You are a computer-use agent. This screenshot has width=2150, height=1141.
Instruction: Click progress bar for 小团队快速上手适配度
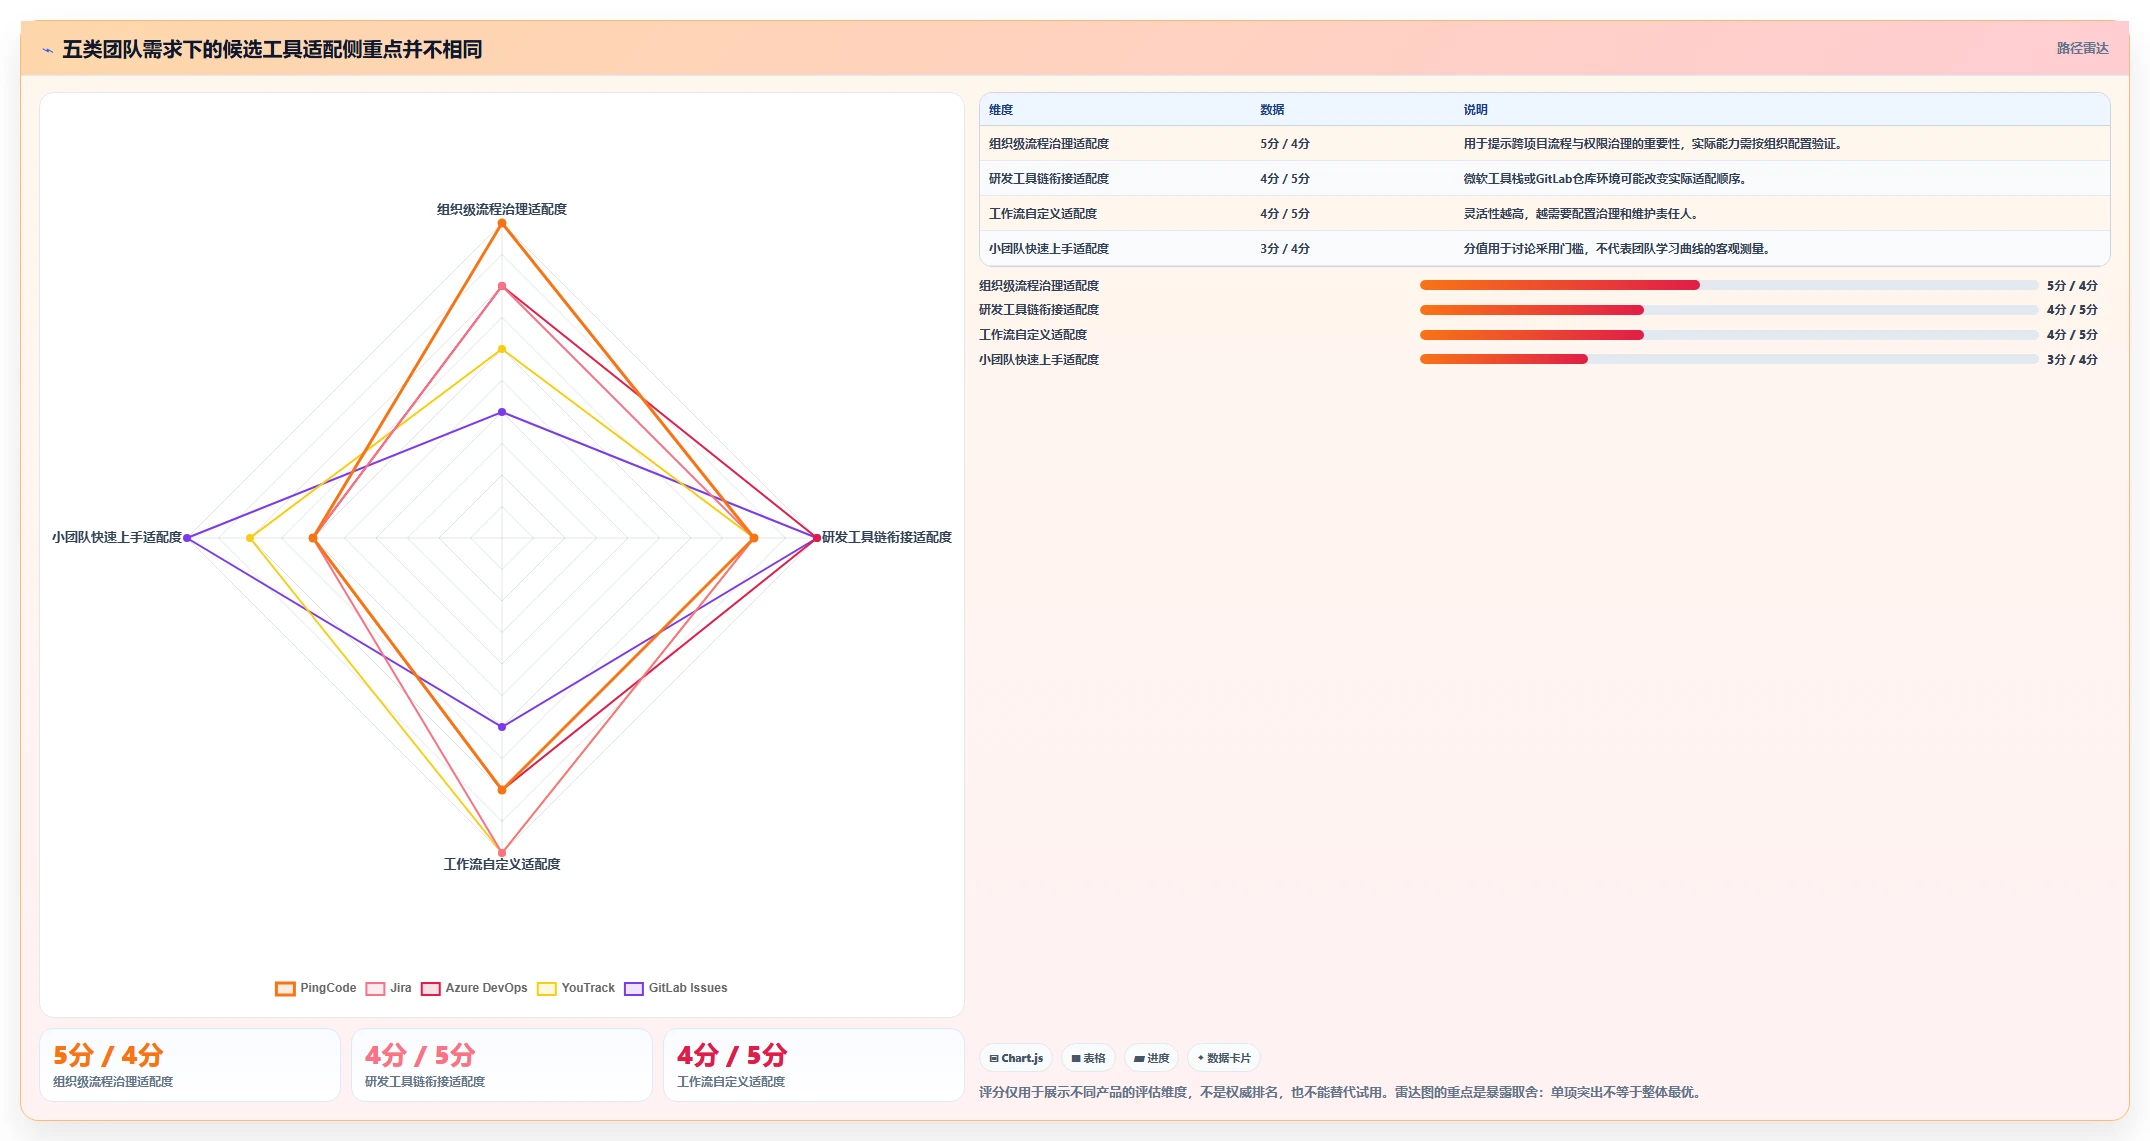(x=1728, y=360)
